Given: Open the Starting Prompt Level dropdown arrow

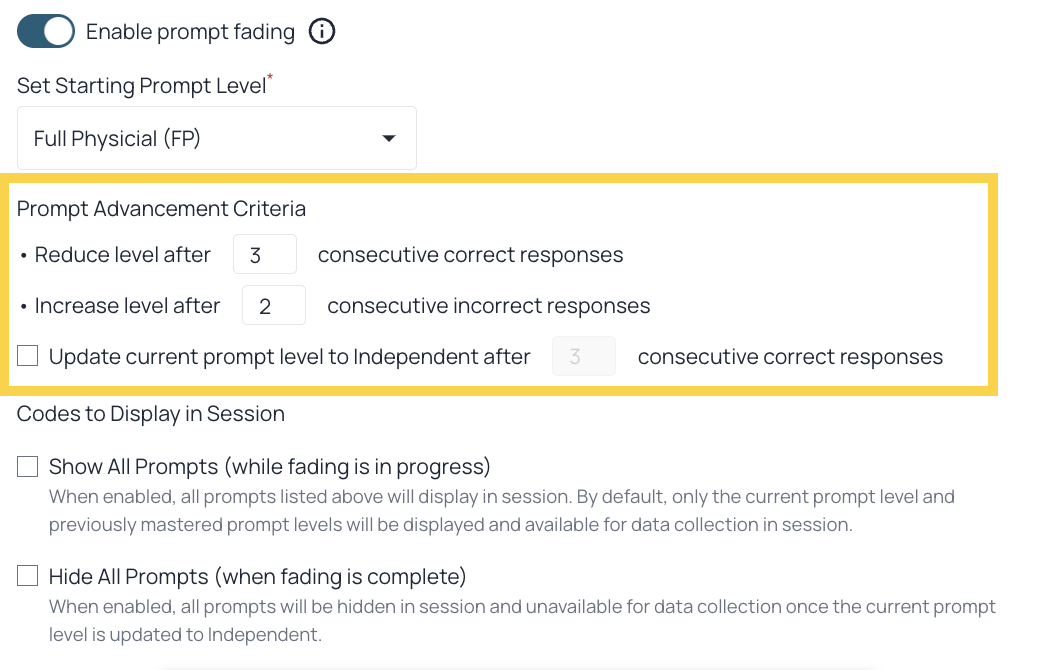Looking at the screenshot, I should (388, 139).
